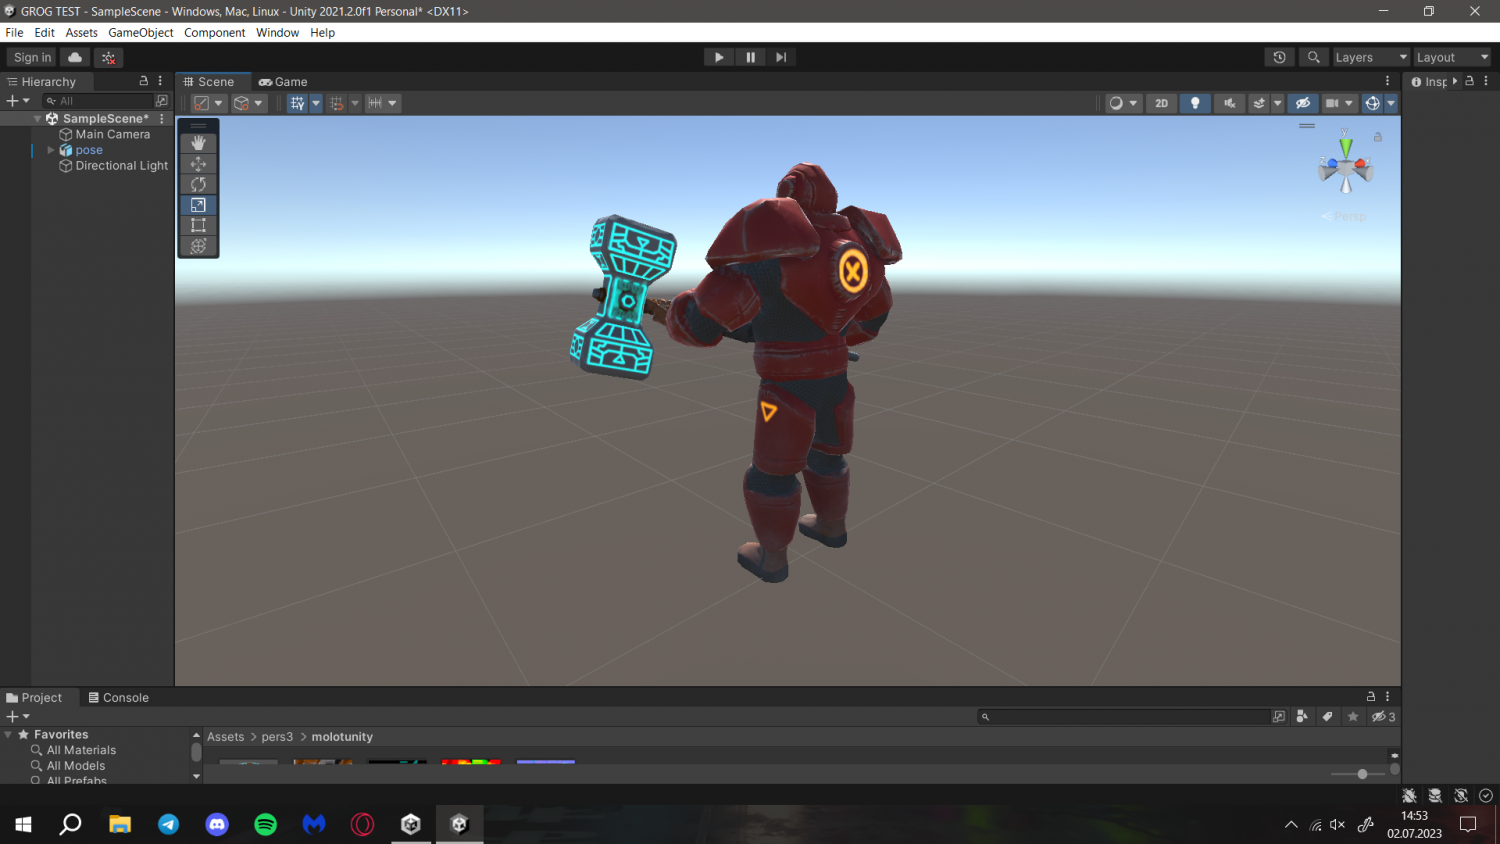Collapse SampleScene in Hierarchy
Viewport: 1500px width, 844px height.
[37, 118]
